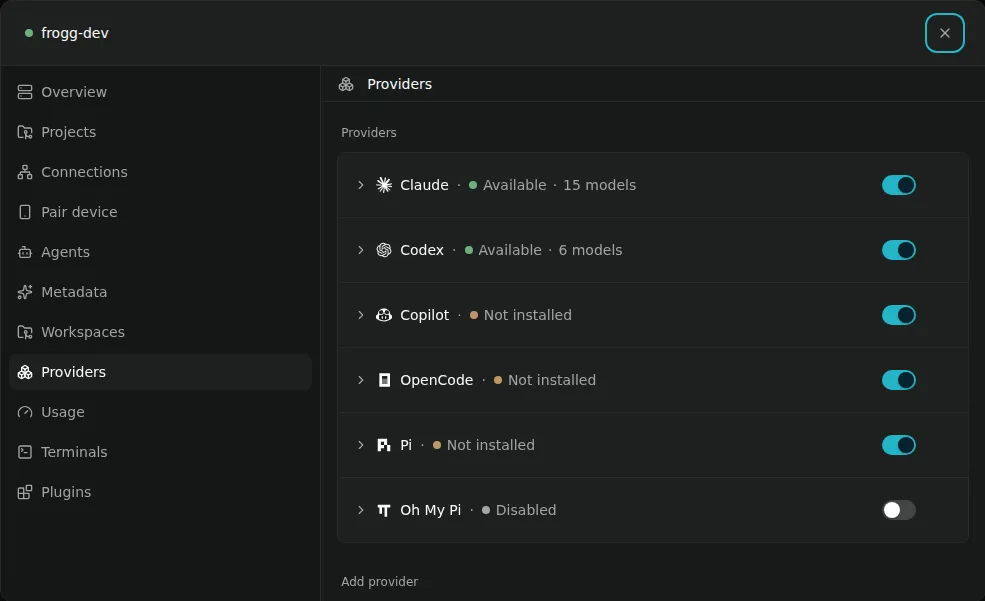Click the '15 models' text

[x=599, y=185]
